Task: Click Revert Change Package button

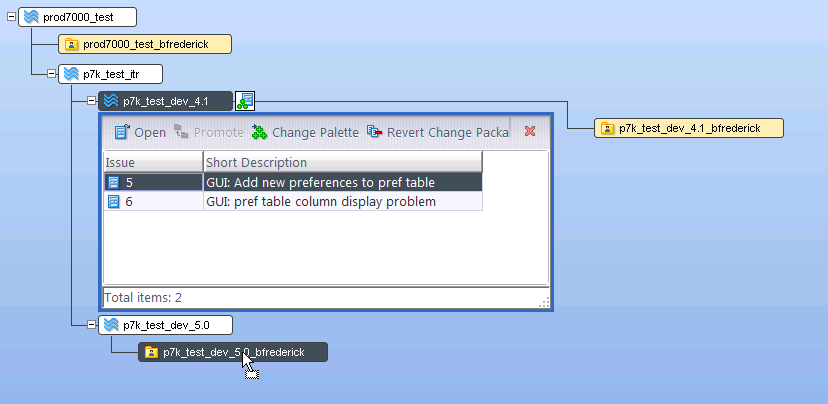Action: [438, 132]
